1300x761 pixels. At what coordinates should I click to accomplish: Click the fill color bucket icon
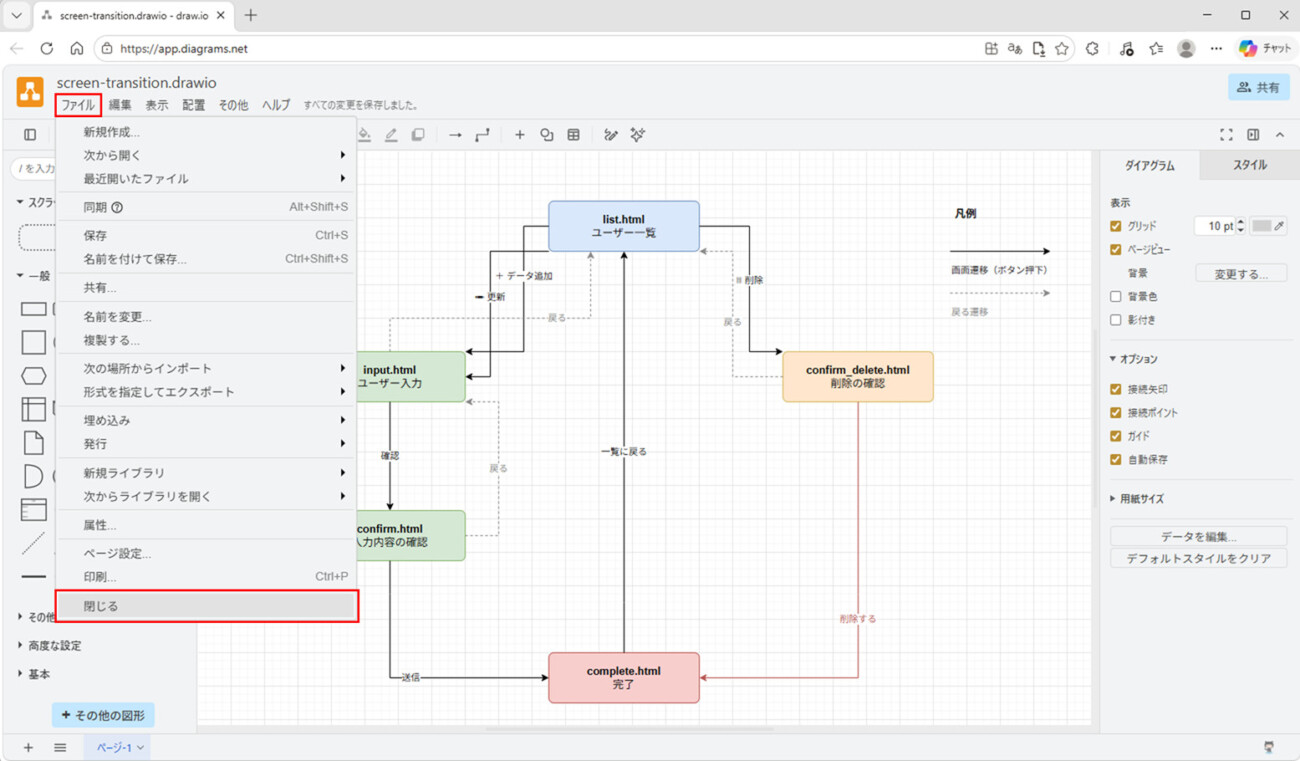pos(365,135)
